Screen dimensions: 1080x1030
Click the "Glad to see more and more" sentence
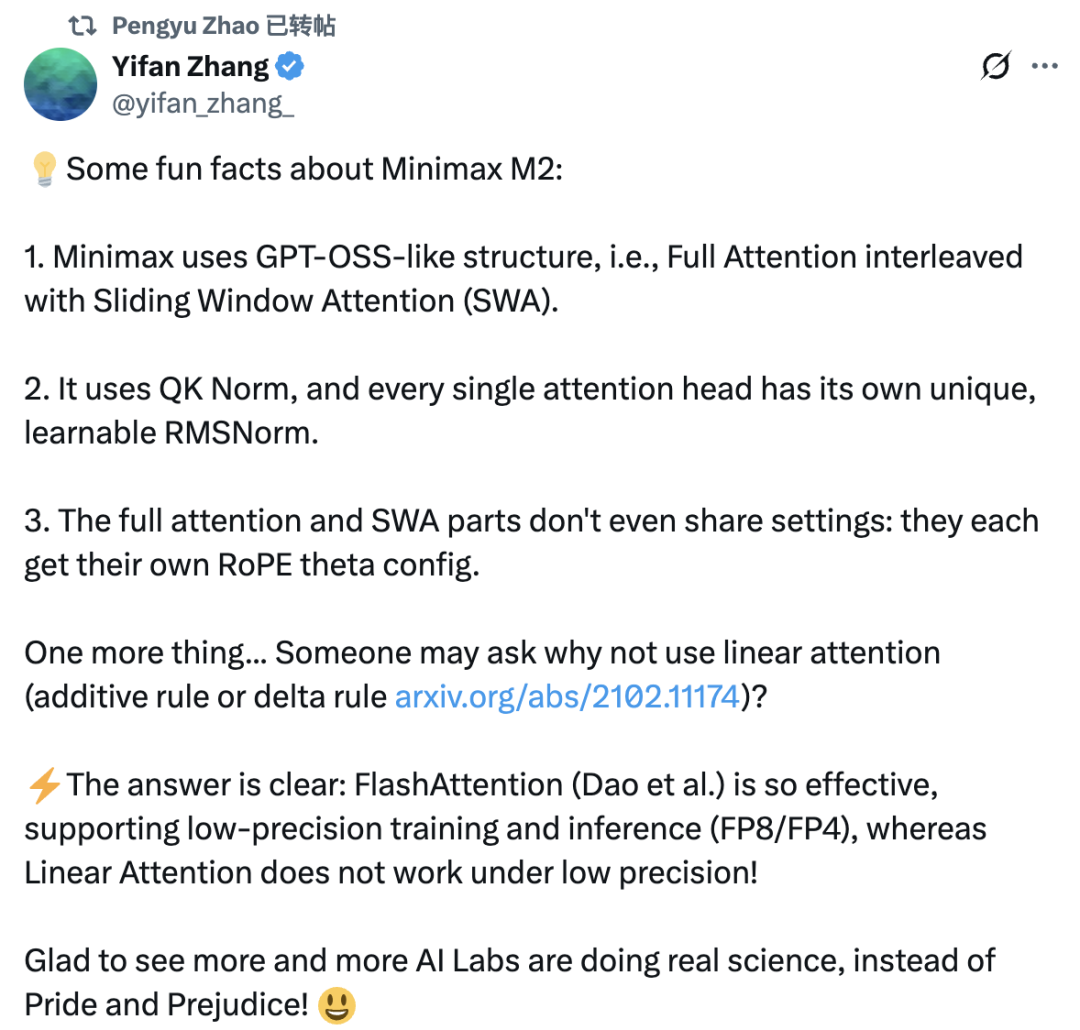coord(510,961)
